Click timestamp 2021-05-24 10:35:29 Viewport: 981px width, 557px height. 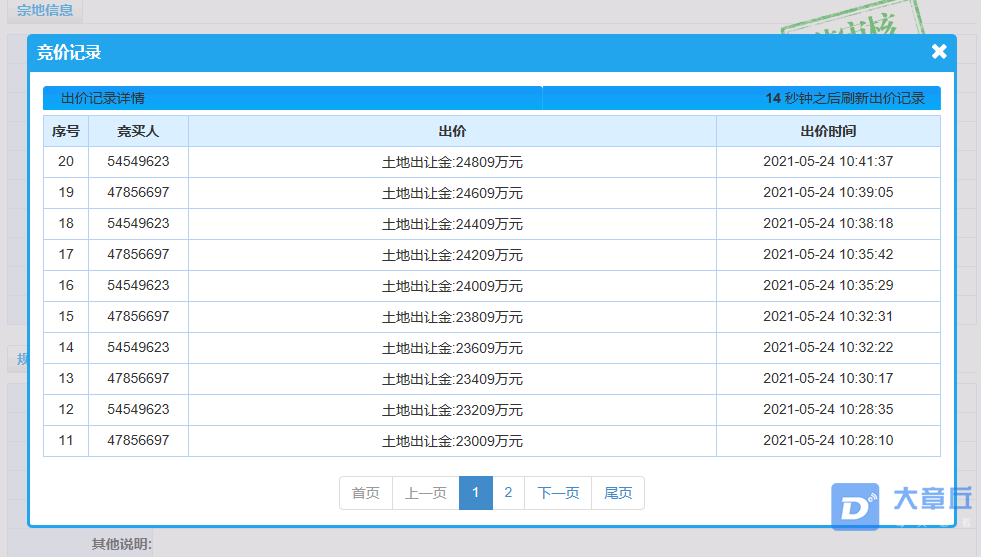pos(828,285)
